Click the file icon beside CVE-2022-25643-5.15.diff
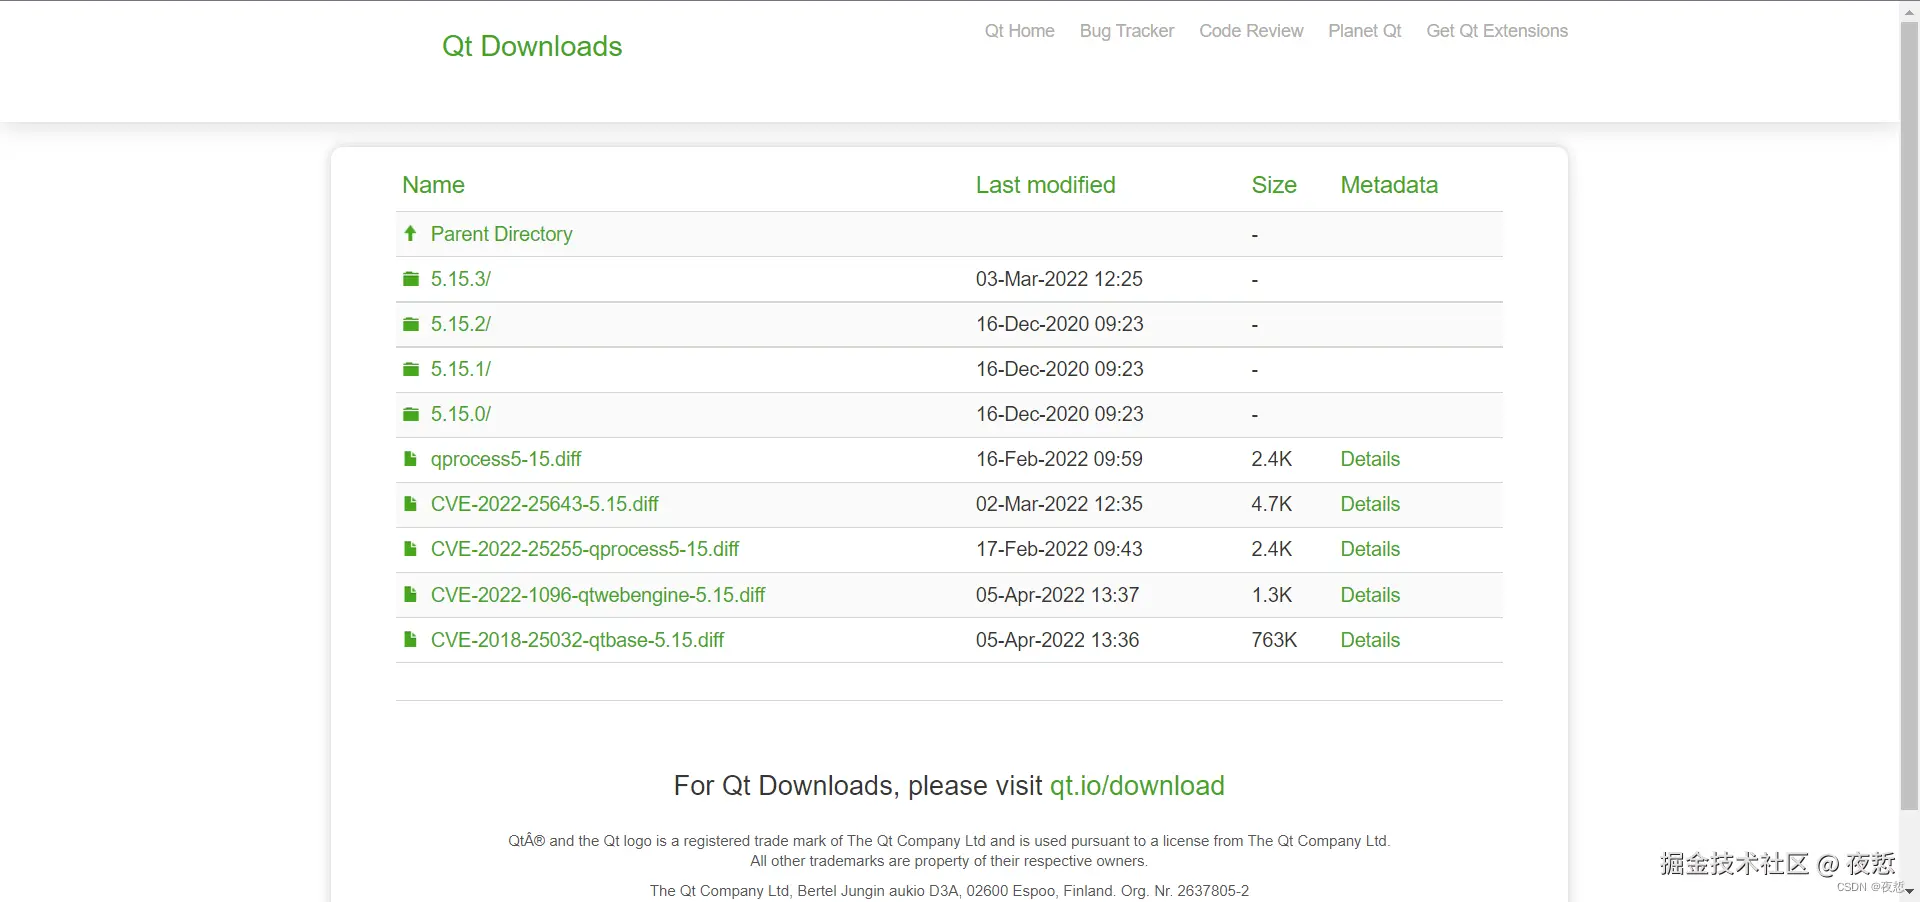Screen dimensions: 1920x902 pos(410,504)
